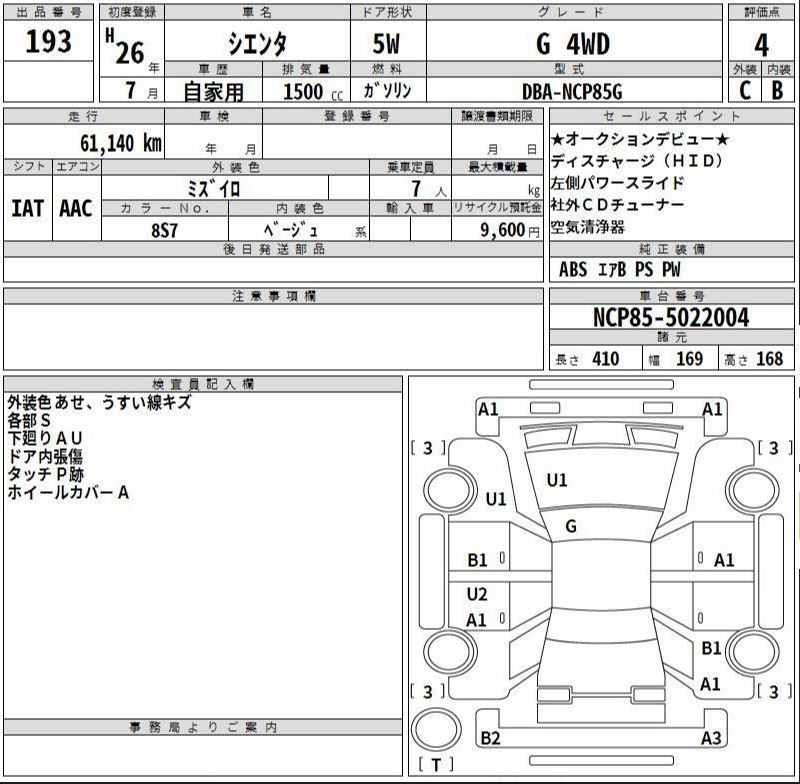Select the mileage 61,140 km
800x784 pixels.
pyautogui.click(x=121, y=143)
